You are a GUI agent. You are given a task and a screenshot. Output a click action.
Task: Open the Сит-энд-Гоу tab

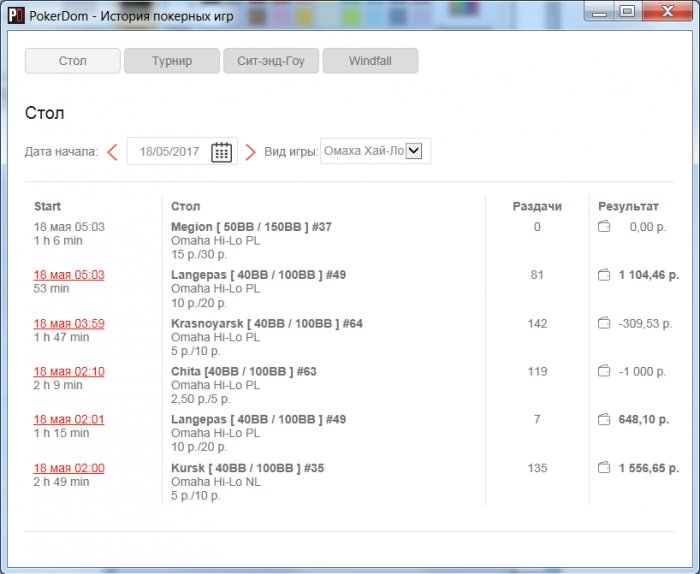point(271,61)
